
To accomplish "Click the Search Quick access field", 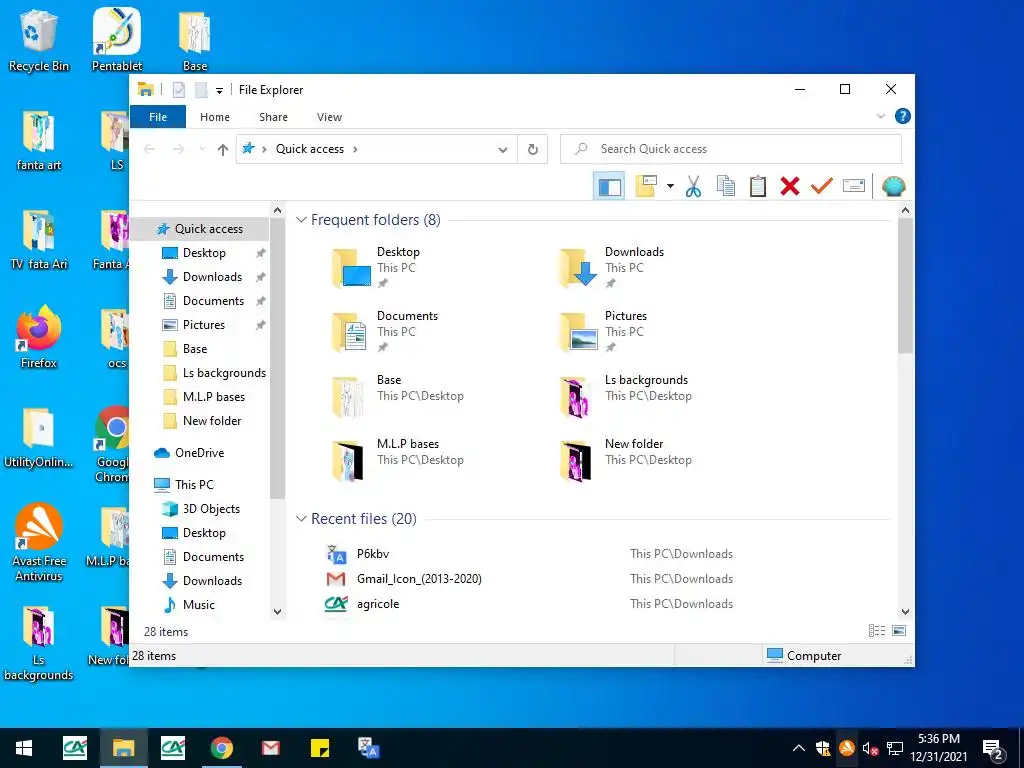I will click(x=731, y=149).
